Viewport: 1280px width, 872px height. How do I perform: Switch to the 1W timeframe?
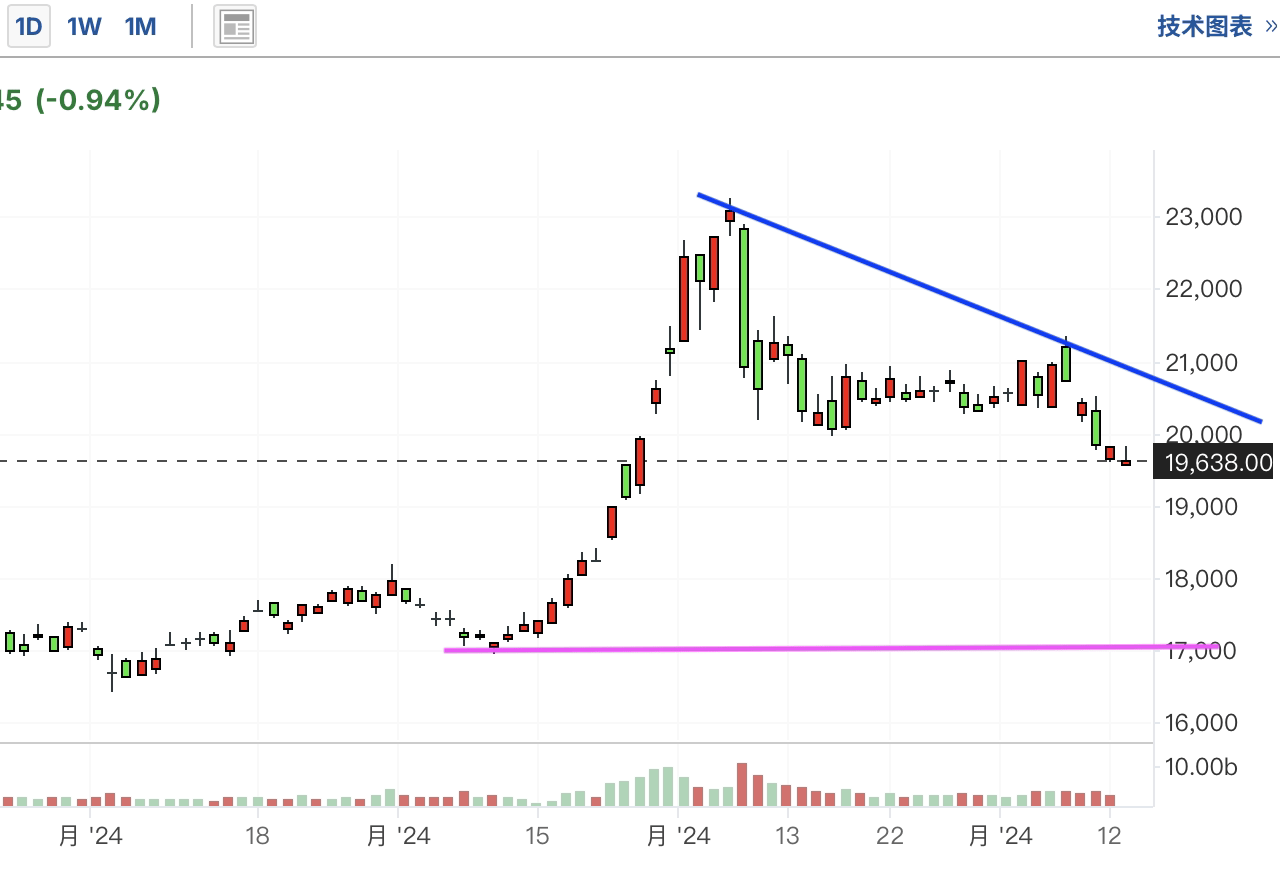[84, 26]
